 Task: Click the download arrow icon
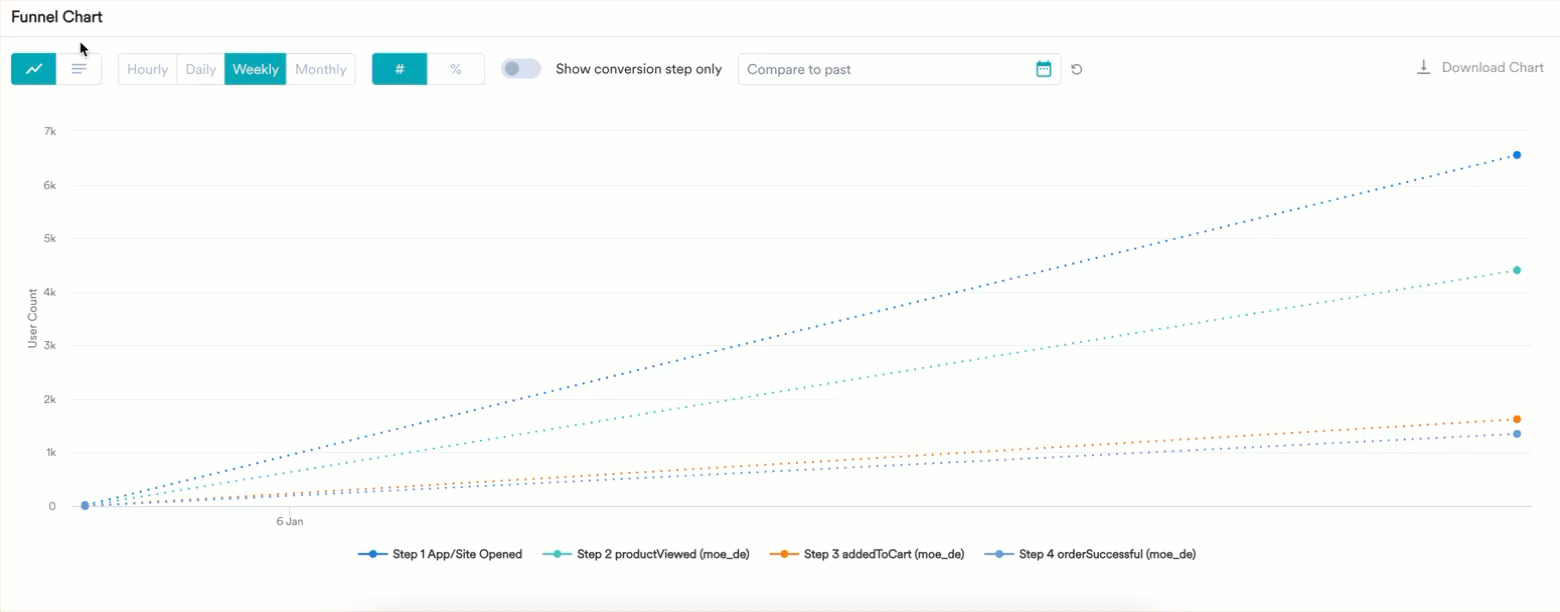(x=1423, y=68)
